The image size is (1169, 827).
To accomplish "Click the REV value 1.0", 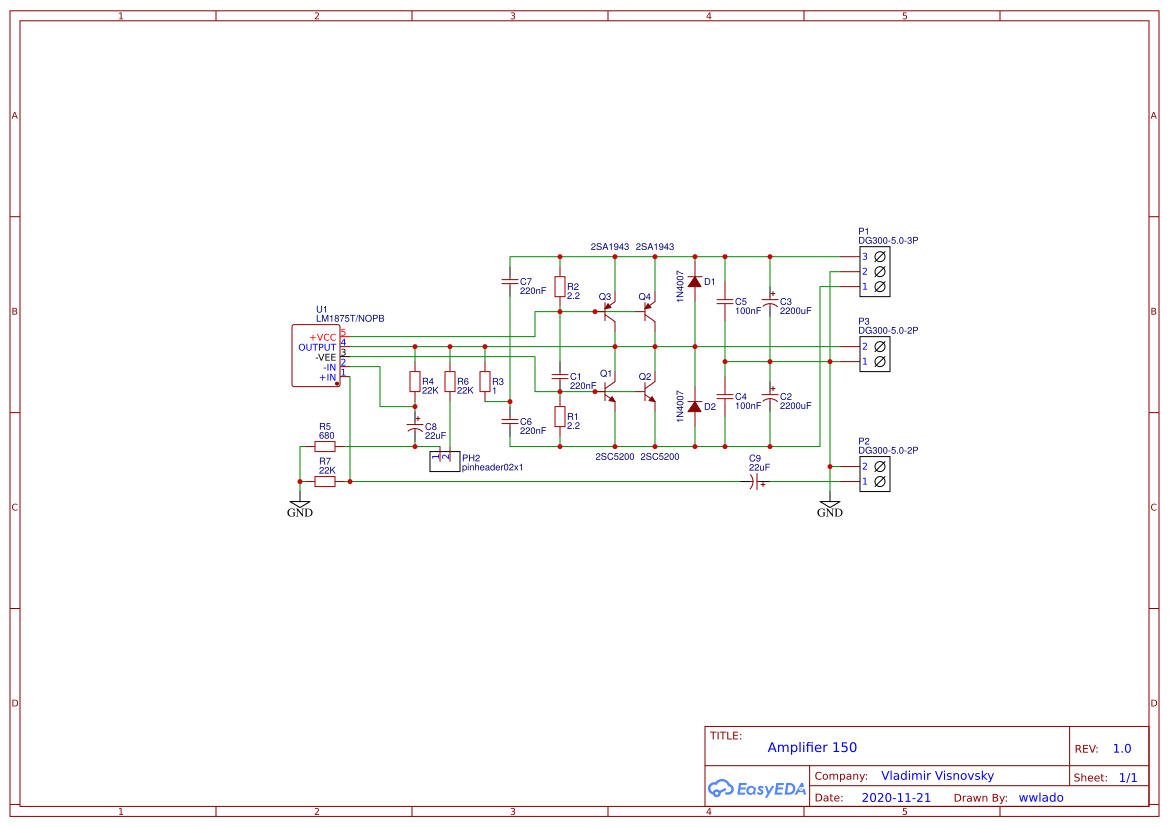I will point(1122,749).
